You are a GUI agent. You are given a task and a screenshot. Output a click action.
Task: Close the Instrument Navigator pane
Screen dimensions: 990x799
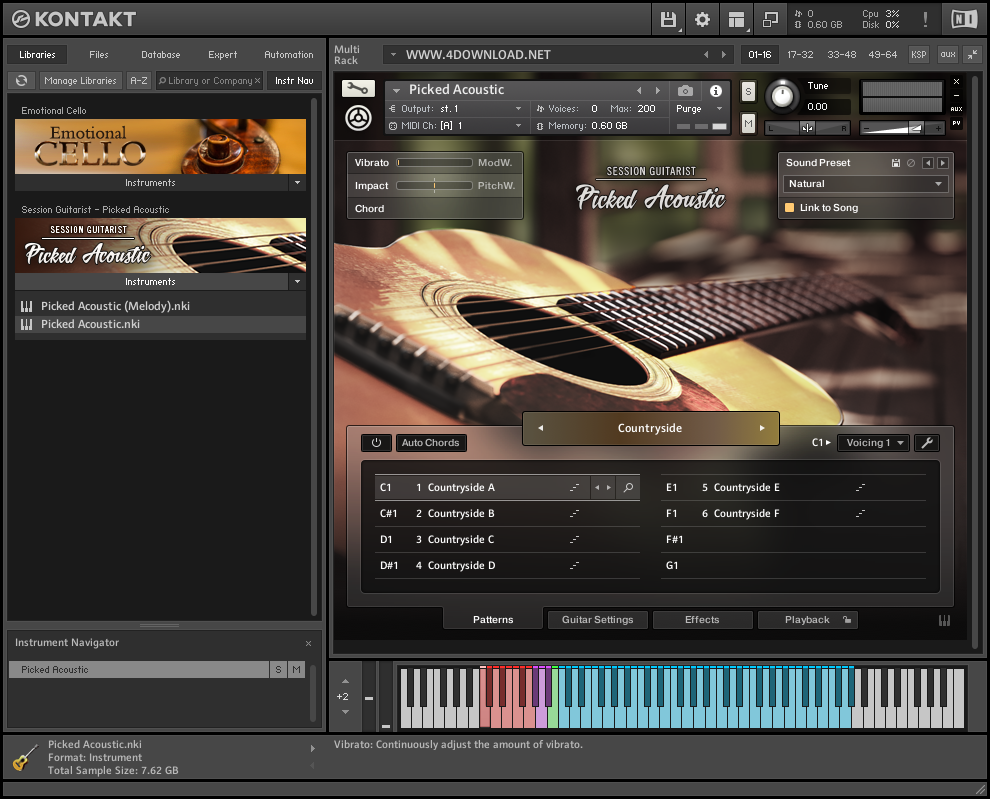pos(308,644)
